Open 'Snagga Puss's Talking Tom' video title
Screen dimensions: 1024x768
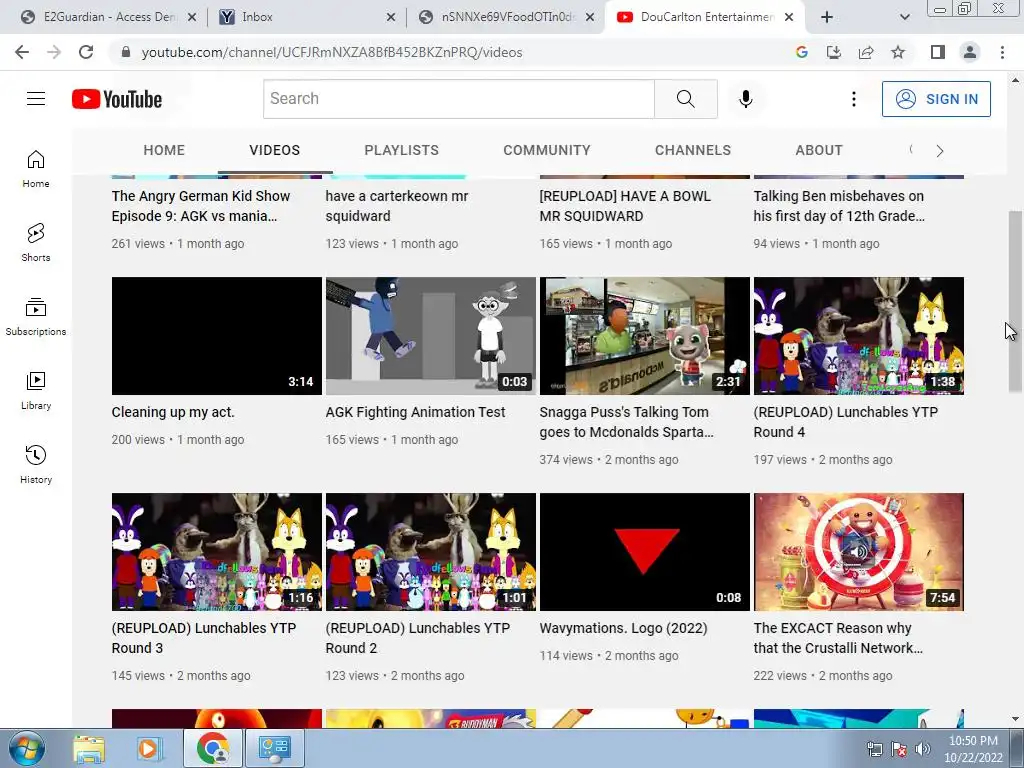(626, 422)
